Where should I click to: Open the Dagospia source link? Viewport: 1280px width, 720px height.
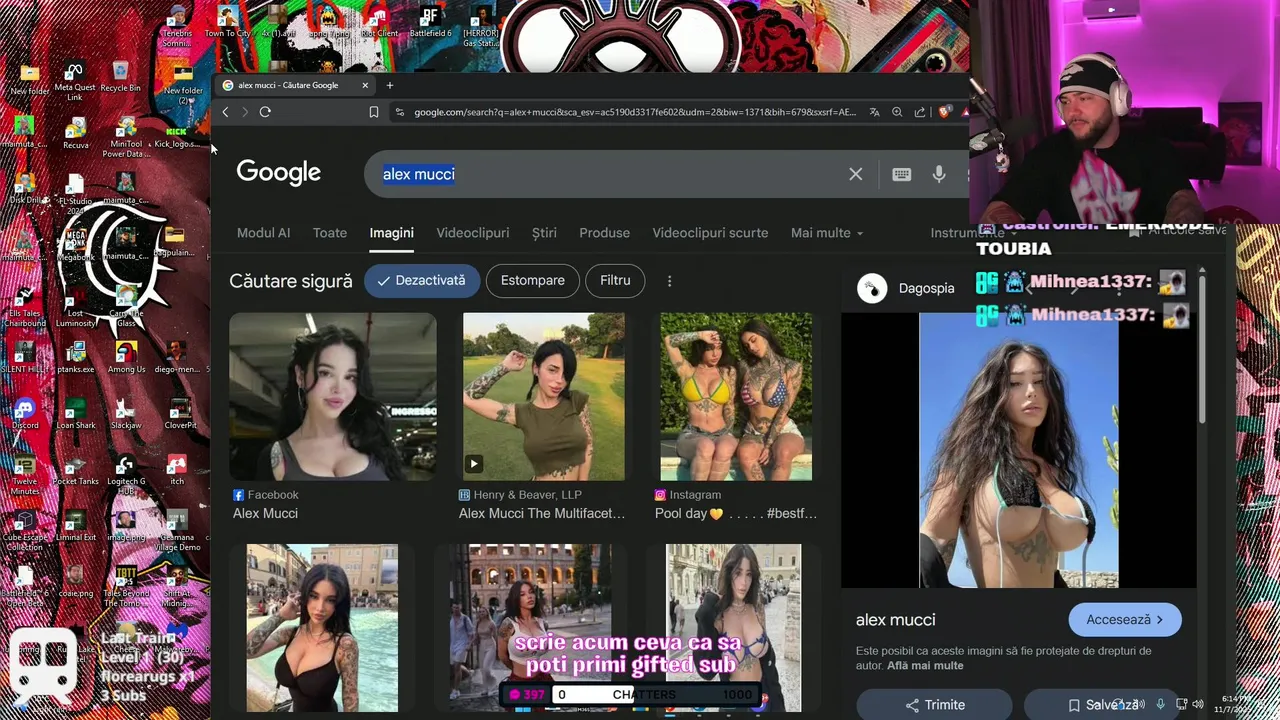click(x=906, y=288)
